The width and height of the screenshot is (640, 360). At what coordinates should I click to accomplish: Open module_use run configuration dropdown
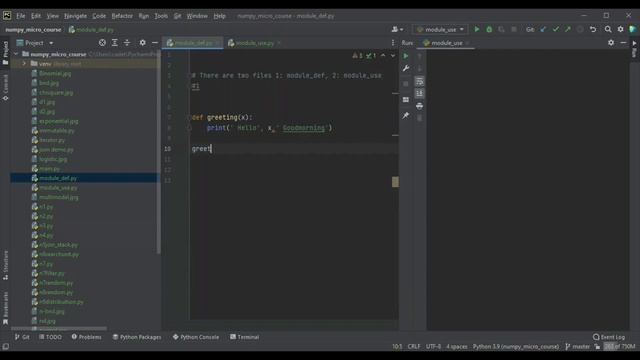(x=440, y=29)
